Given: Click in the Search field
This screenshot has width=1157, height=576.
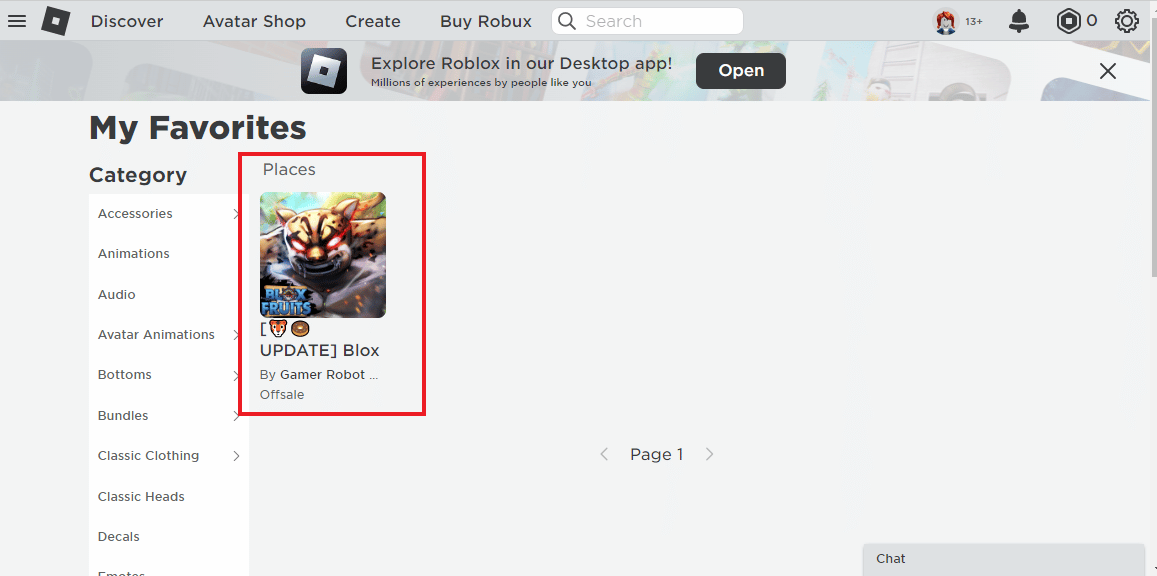Looking at the screenshot, I should tap(647, 21).
